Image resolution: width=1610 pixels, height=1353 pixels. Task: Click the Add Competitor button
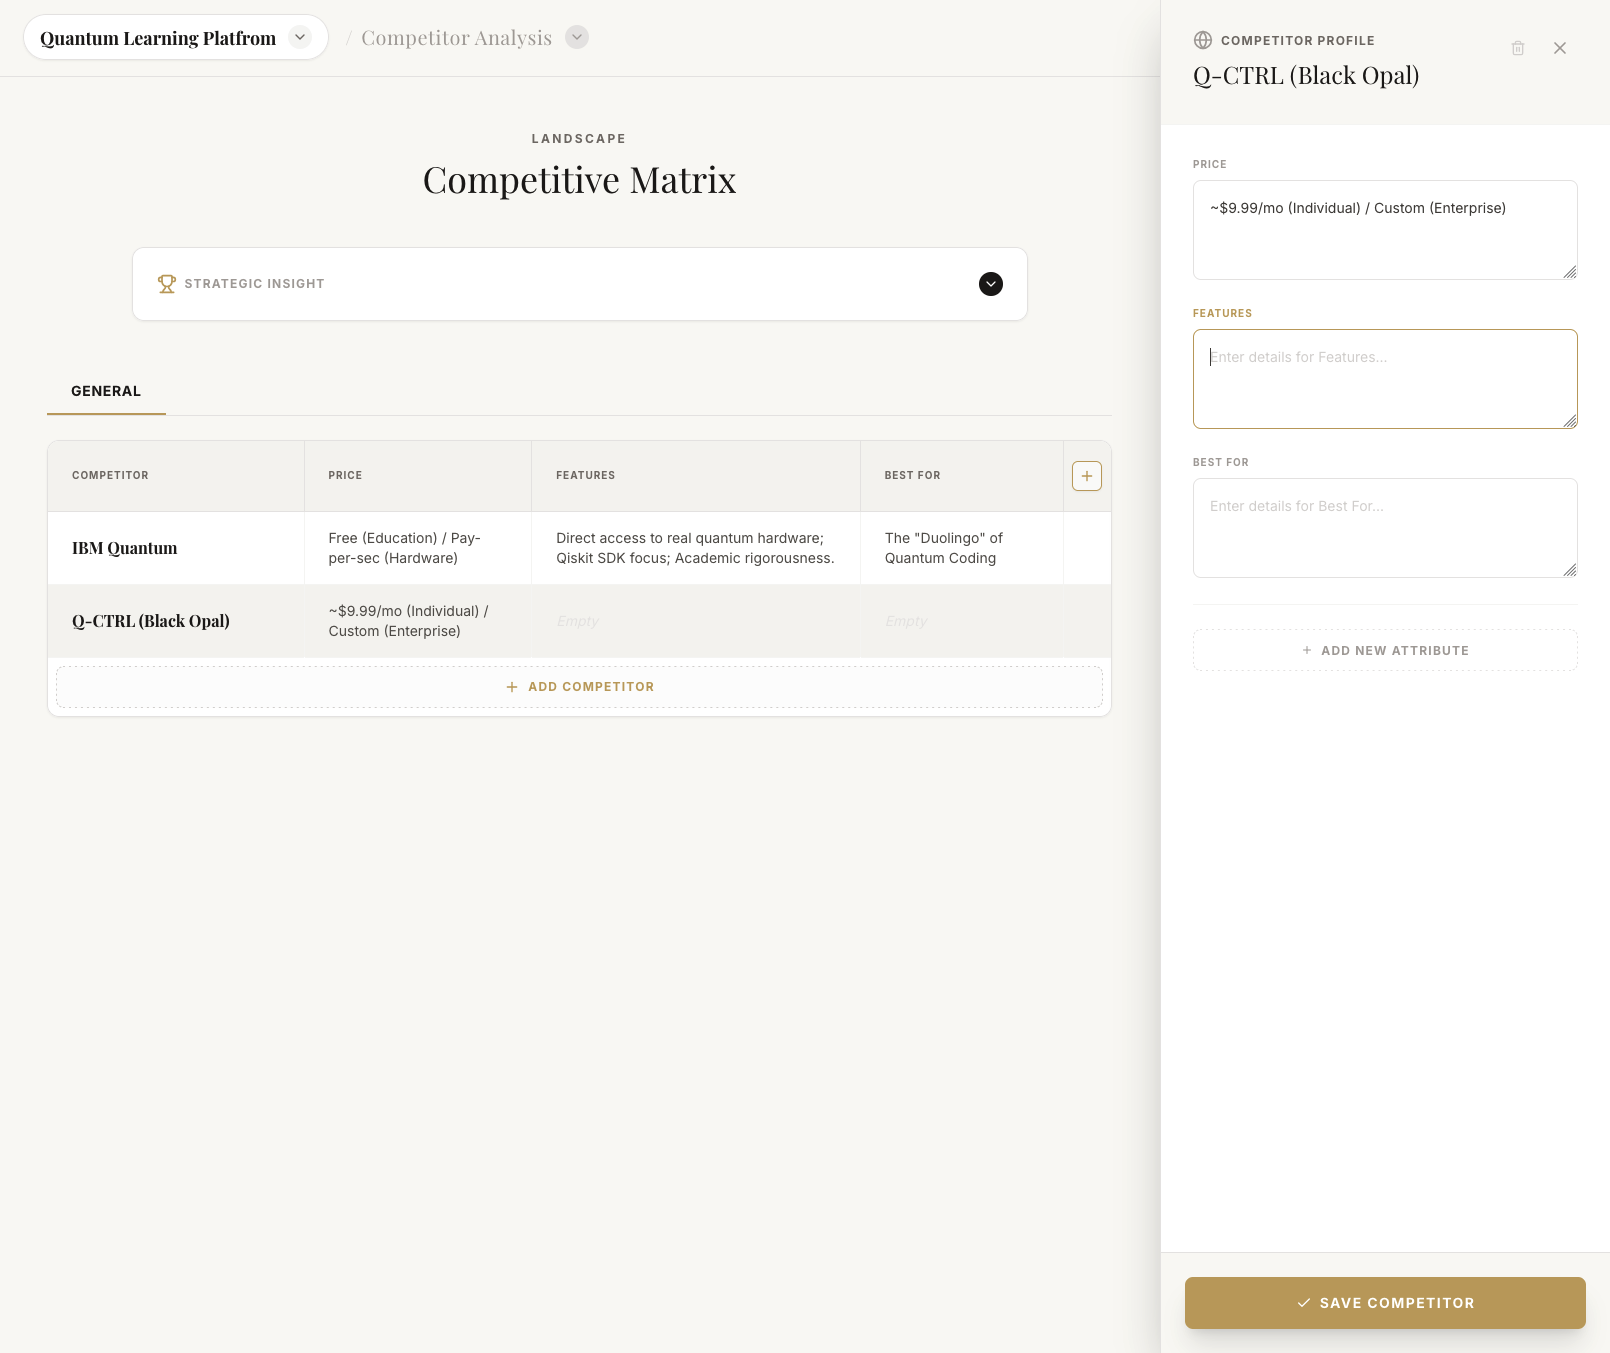[x=579, y=687]
